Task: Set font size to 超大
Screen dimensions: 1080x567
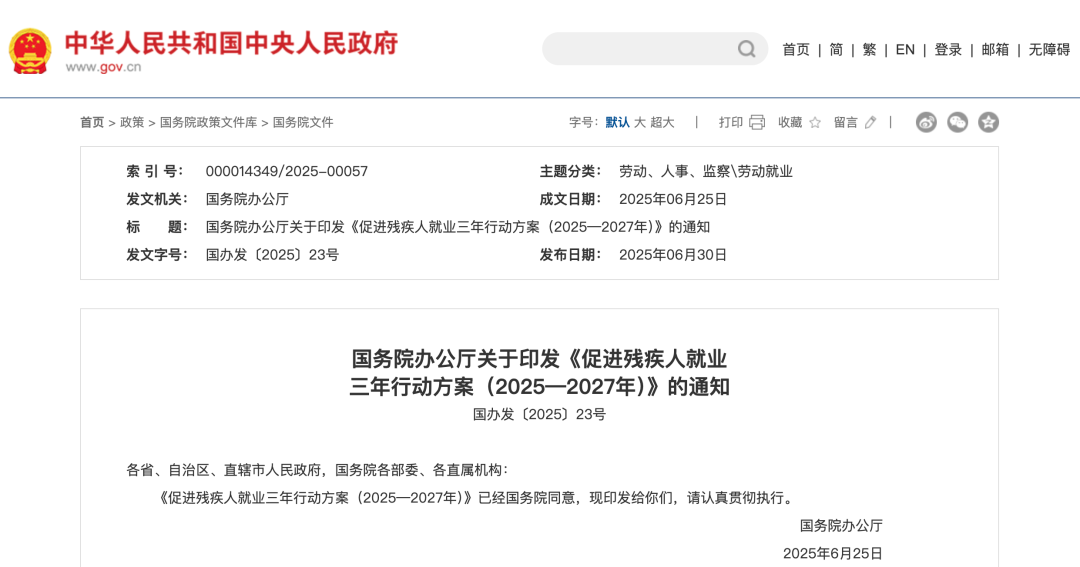Action: click(662, 122)
